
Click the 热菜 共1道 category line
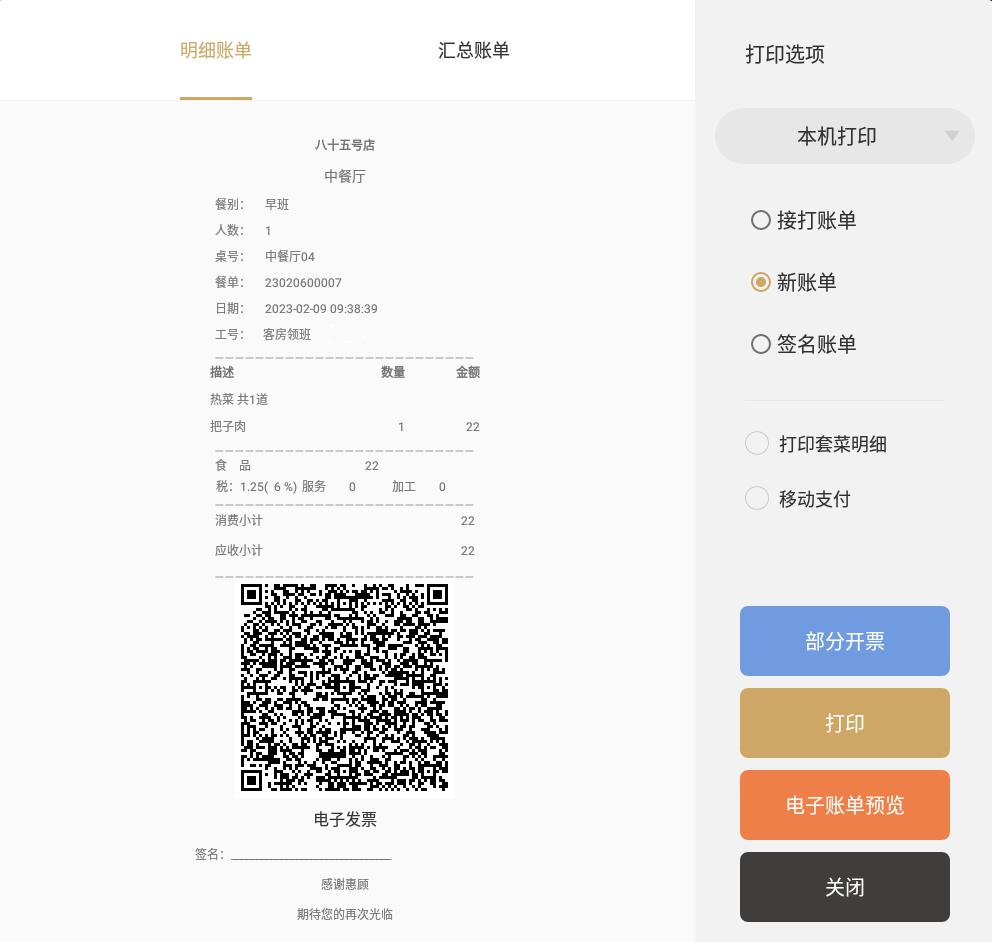coord(239,399)
